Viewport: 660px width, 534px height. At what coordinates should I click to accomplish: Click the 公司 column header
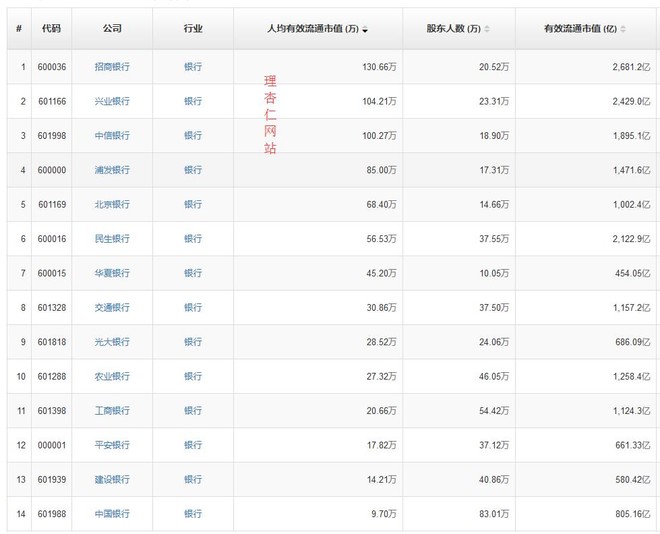tap(112, 29)
